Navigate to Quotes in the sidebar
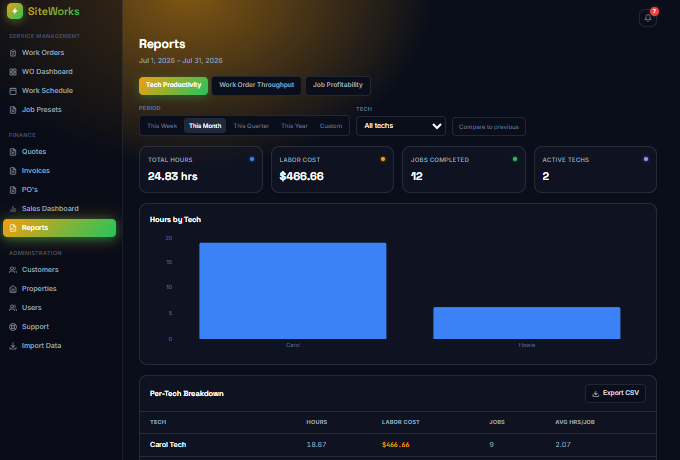680x460 pixels. [x=59, y=152]
